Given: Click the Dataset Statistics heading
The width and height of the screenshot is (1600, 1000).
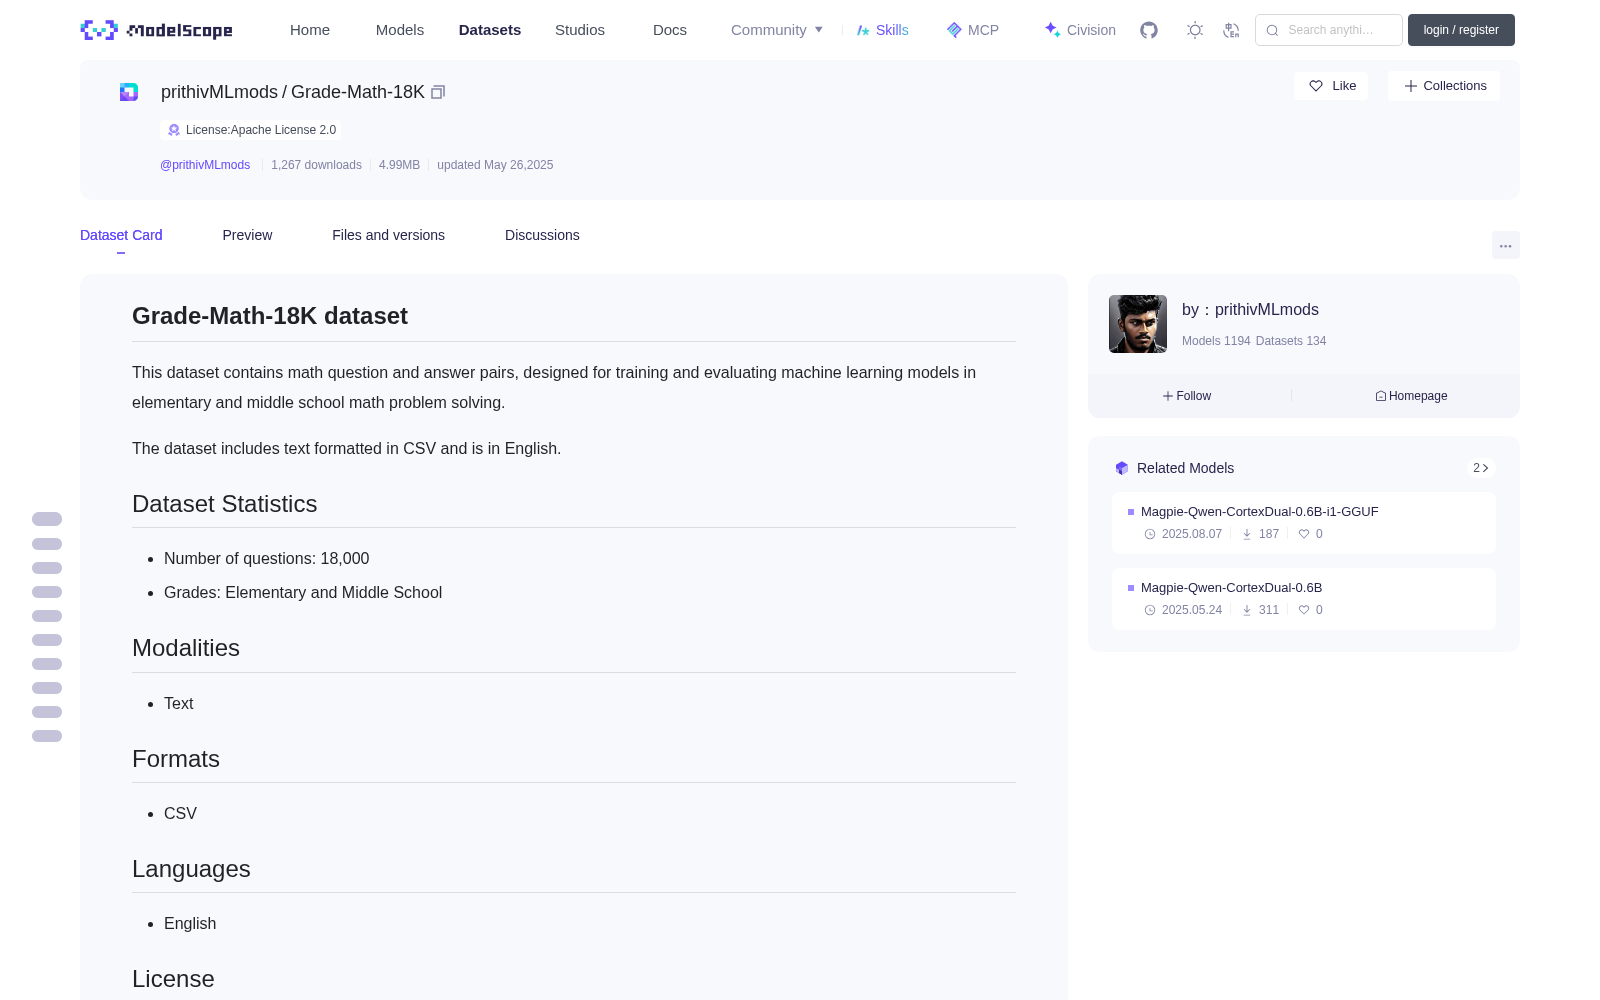Looking at the screenshot, I should coord(225,504).
